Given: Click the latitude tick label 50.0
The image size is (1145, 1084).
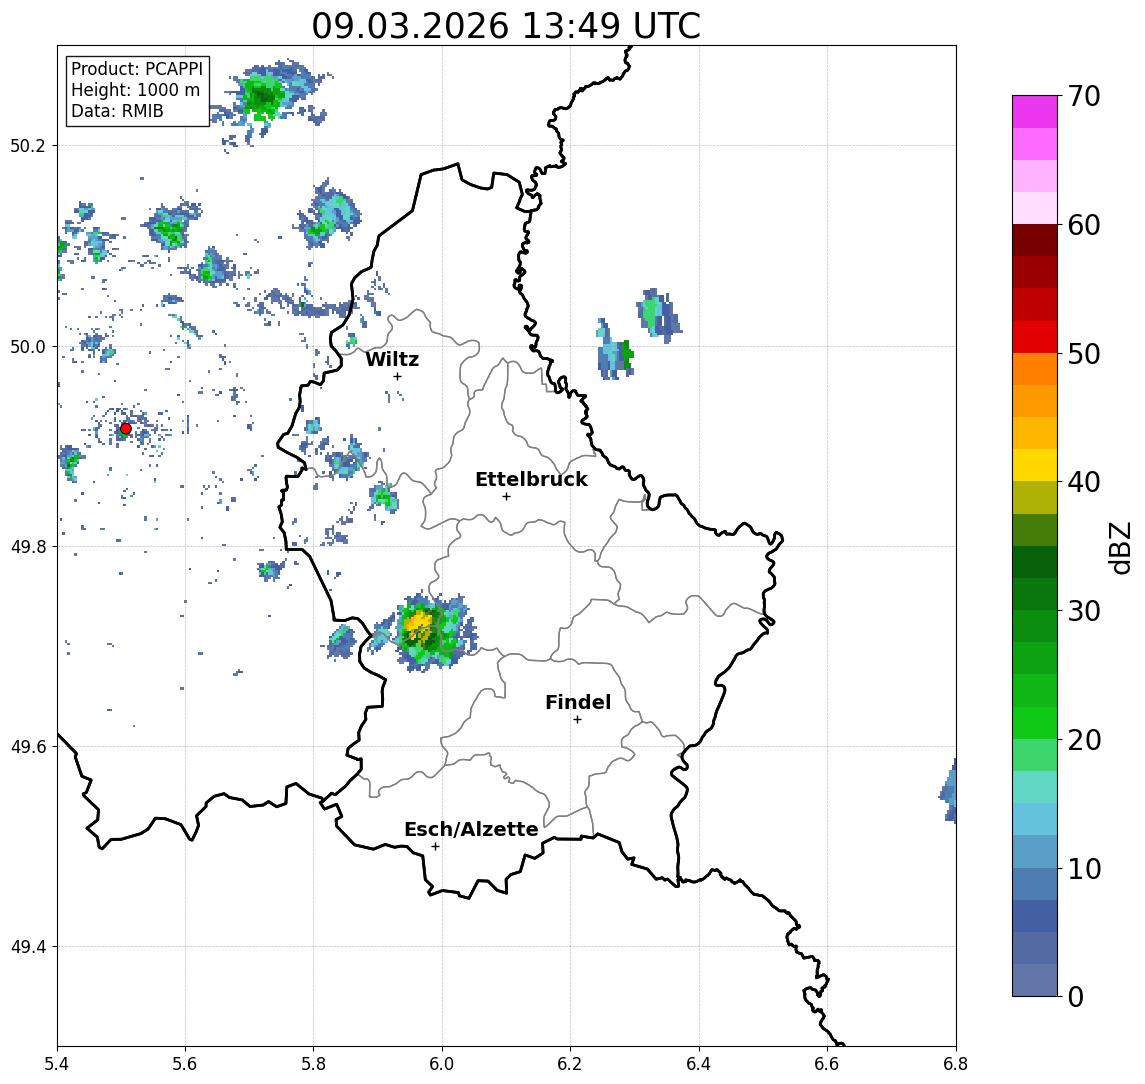Looking at the screenshot, I should (x=27, y=346).
